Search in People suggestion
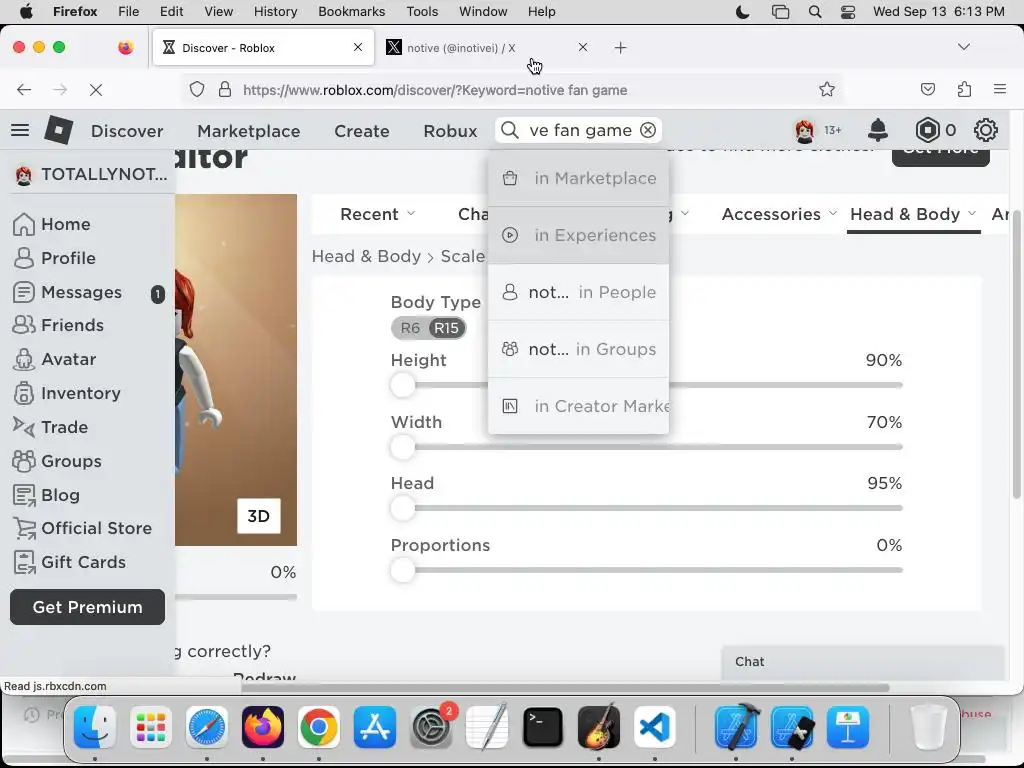Image resolution: width=1024 pixels, height=768 pixels. tap(579, 292)
